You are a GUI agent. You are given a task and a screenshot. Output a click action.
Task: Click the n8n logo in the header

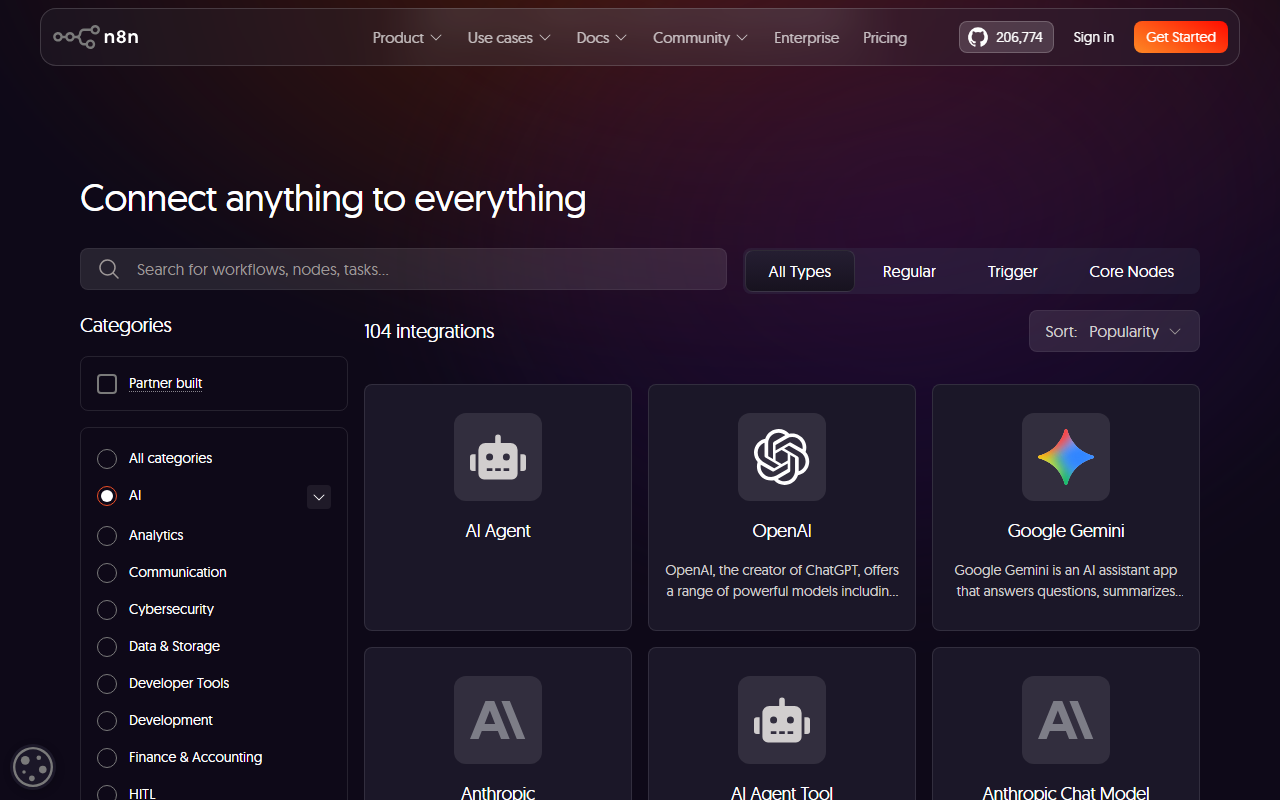(x=96, y=37)
